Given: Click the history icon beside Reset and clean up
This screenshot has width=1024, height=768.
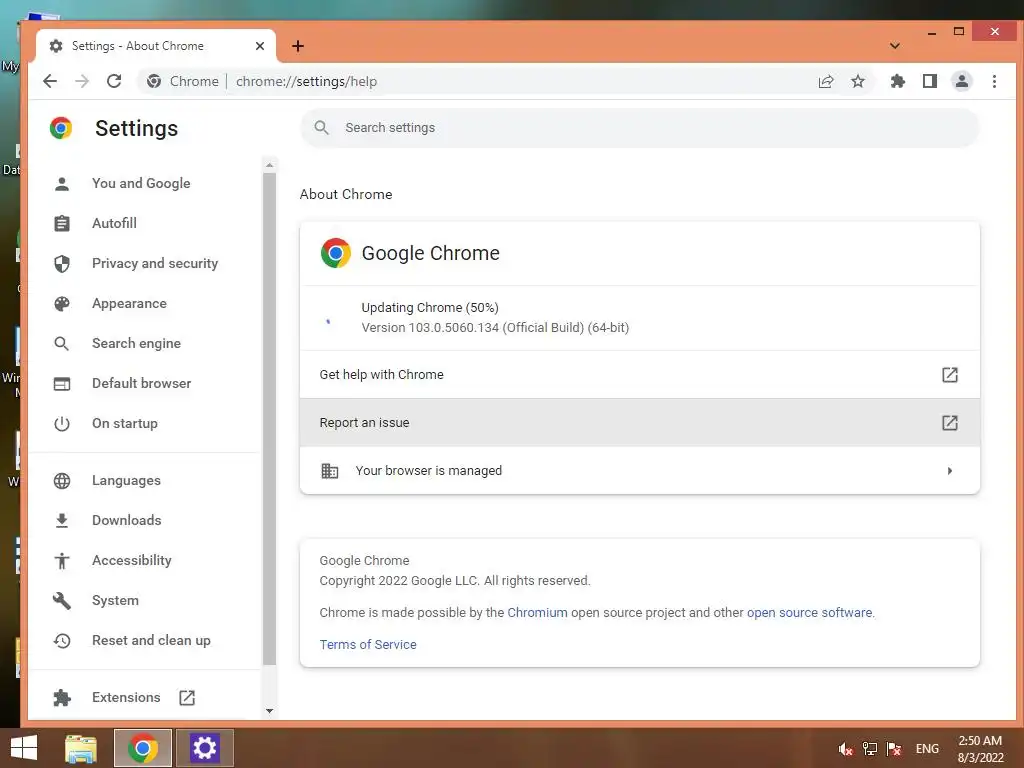Looking at the screenshot, I should 62,641.
